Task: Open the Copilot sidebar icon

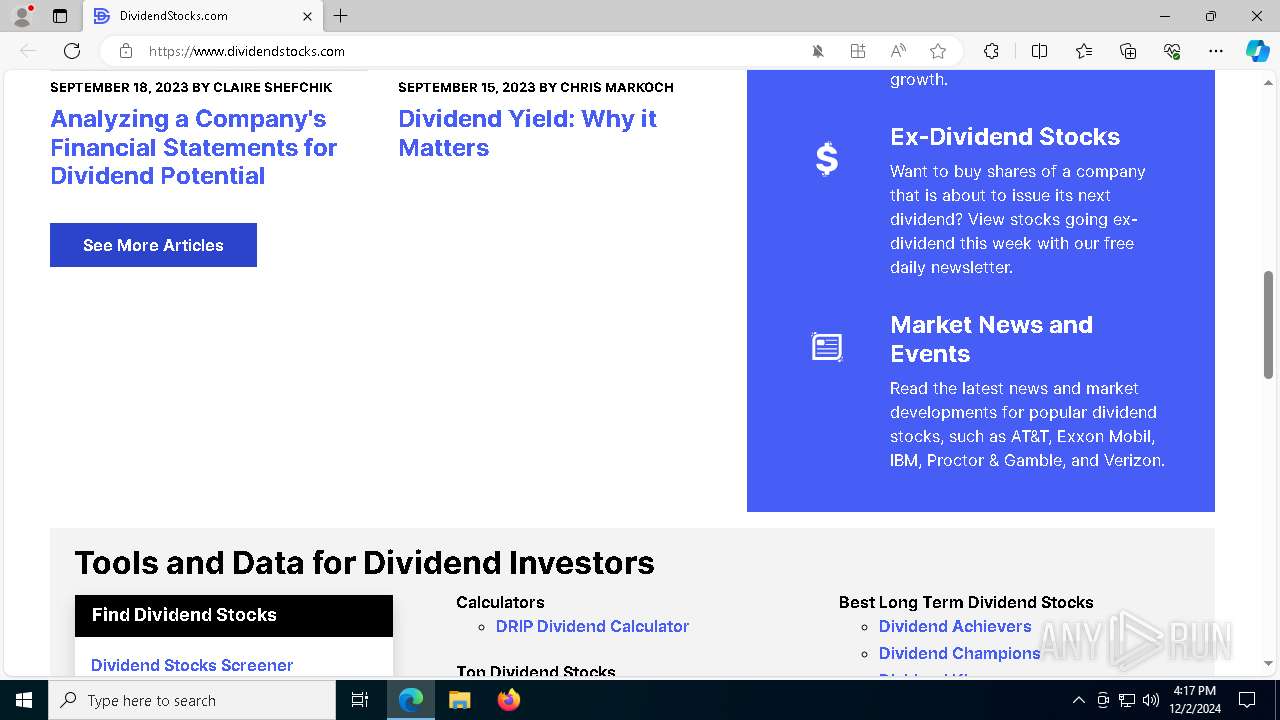Action: click(1257, 51)
